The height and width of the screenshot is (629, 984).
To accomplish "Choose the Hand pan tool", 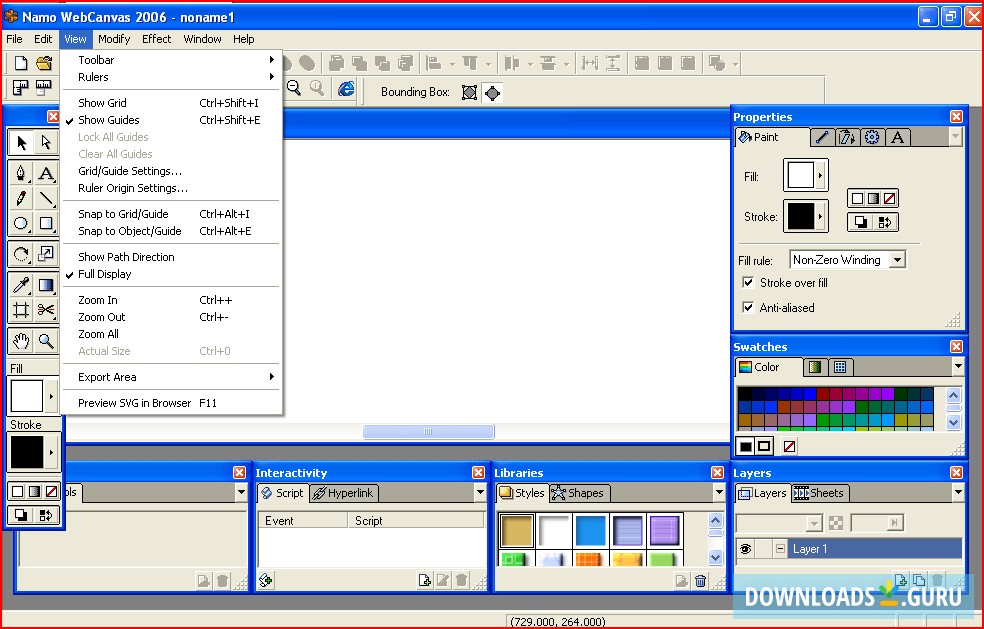I will [21, 342].
